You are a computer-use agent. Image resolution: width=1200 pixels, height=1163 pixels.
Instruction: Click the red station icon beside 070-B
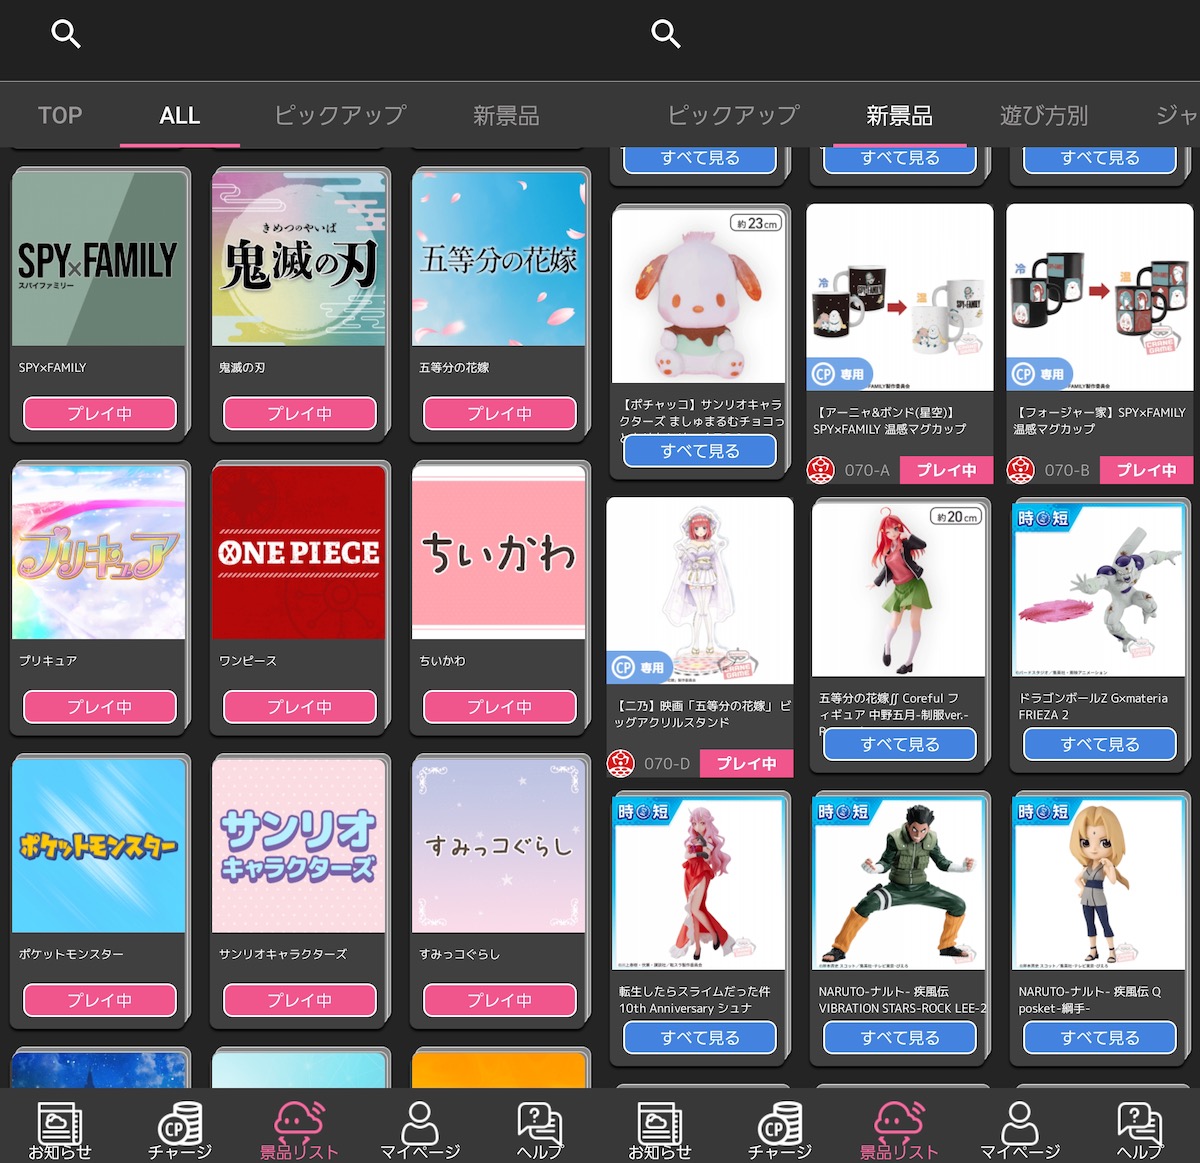1021,470
